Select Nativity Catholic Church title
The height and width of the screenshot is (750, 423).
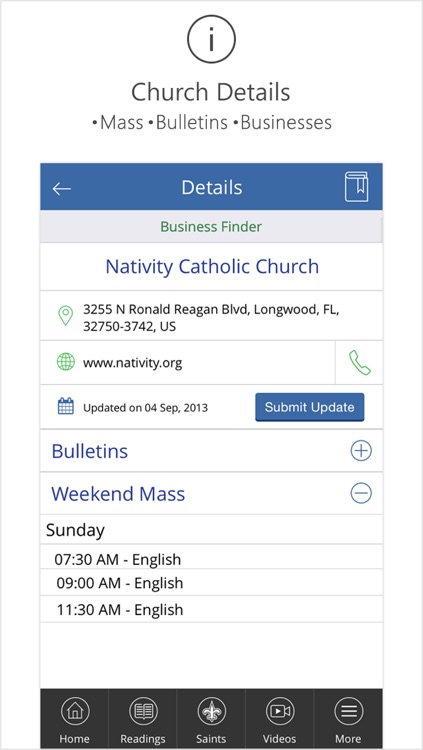(212, 266)
